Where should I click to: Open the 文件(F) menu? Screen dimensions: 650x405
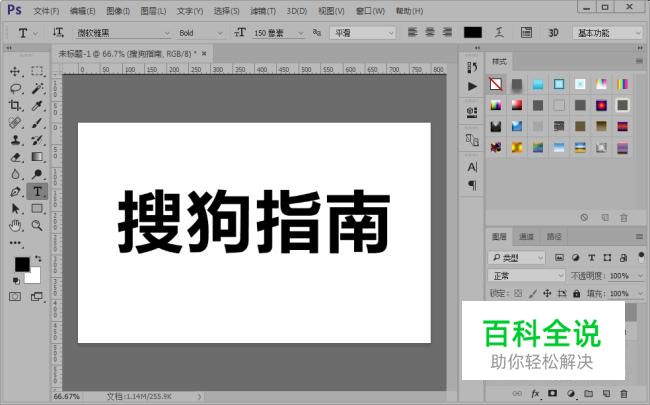tap(46, 11)
